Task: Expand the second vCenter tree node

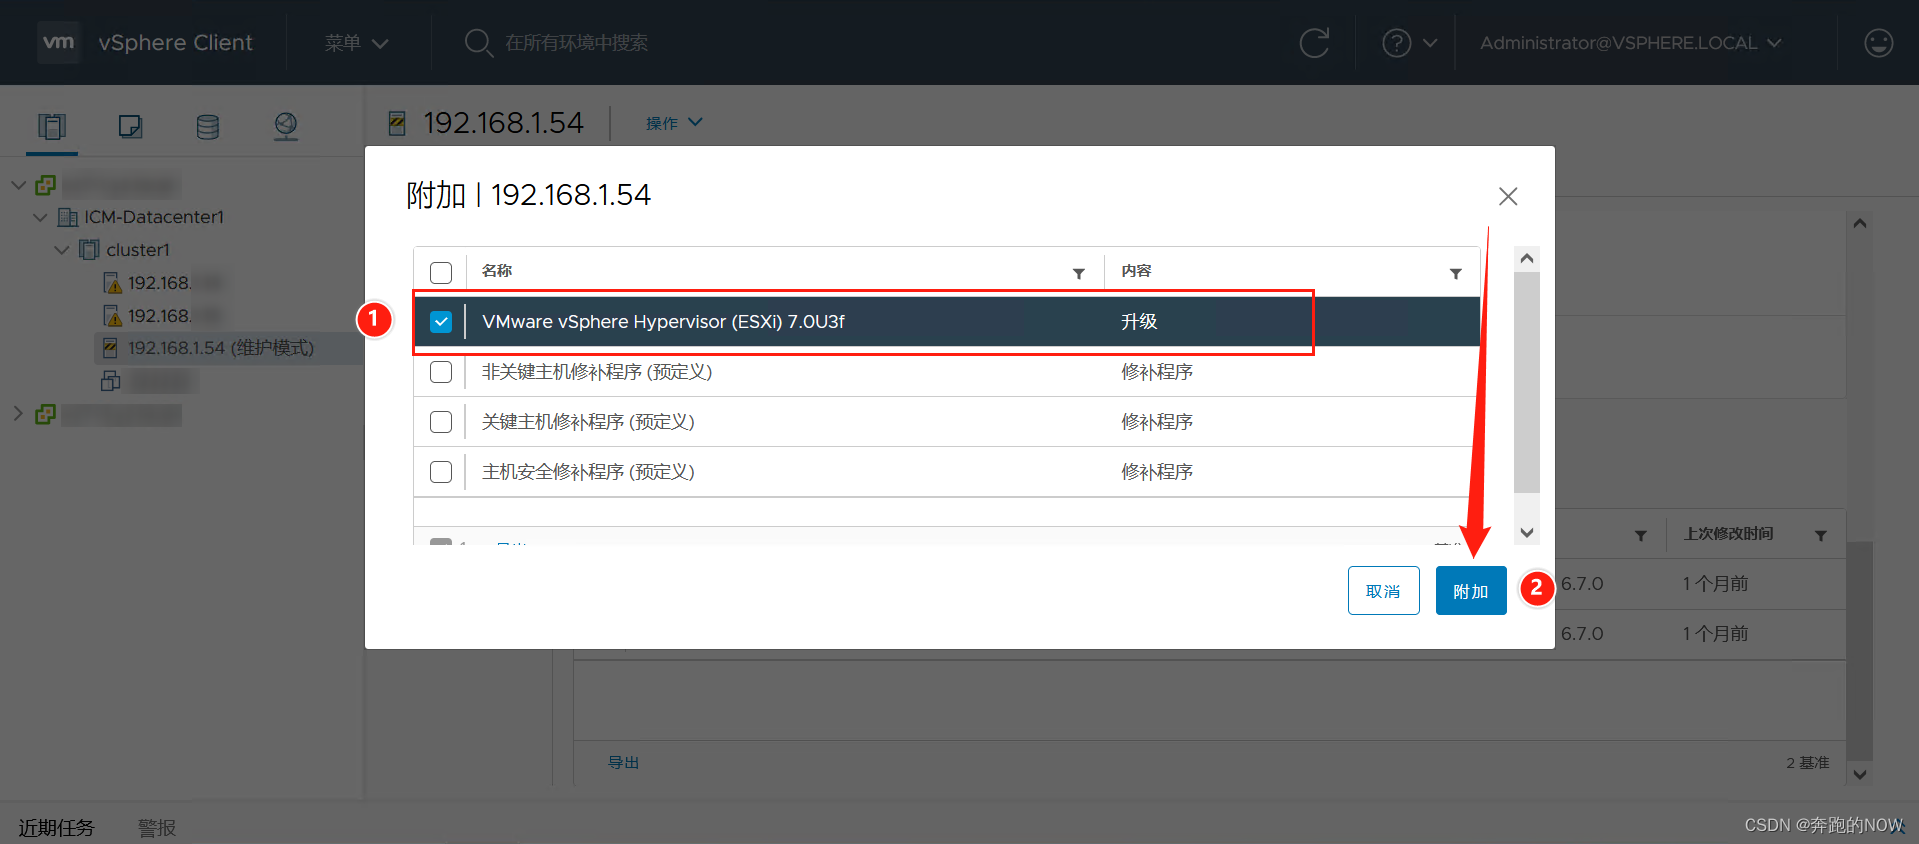Action: pos(18,414)
